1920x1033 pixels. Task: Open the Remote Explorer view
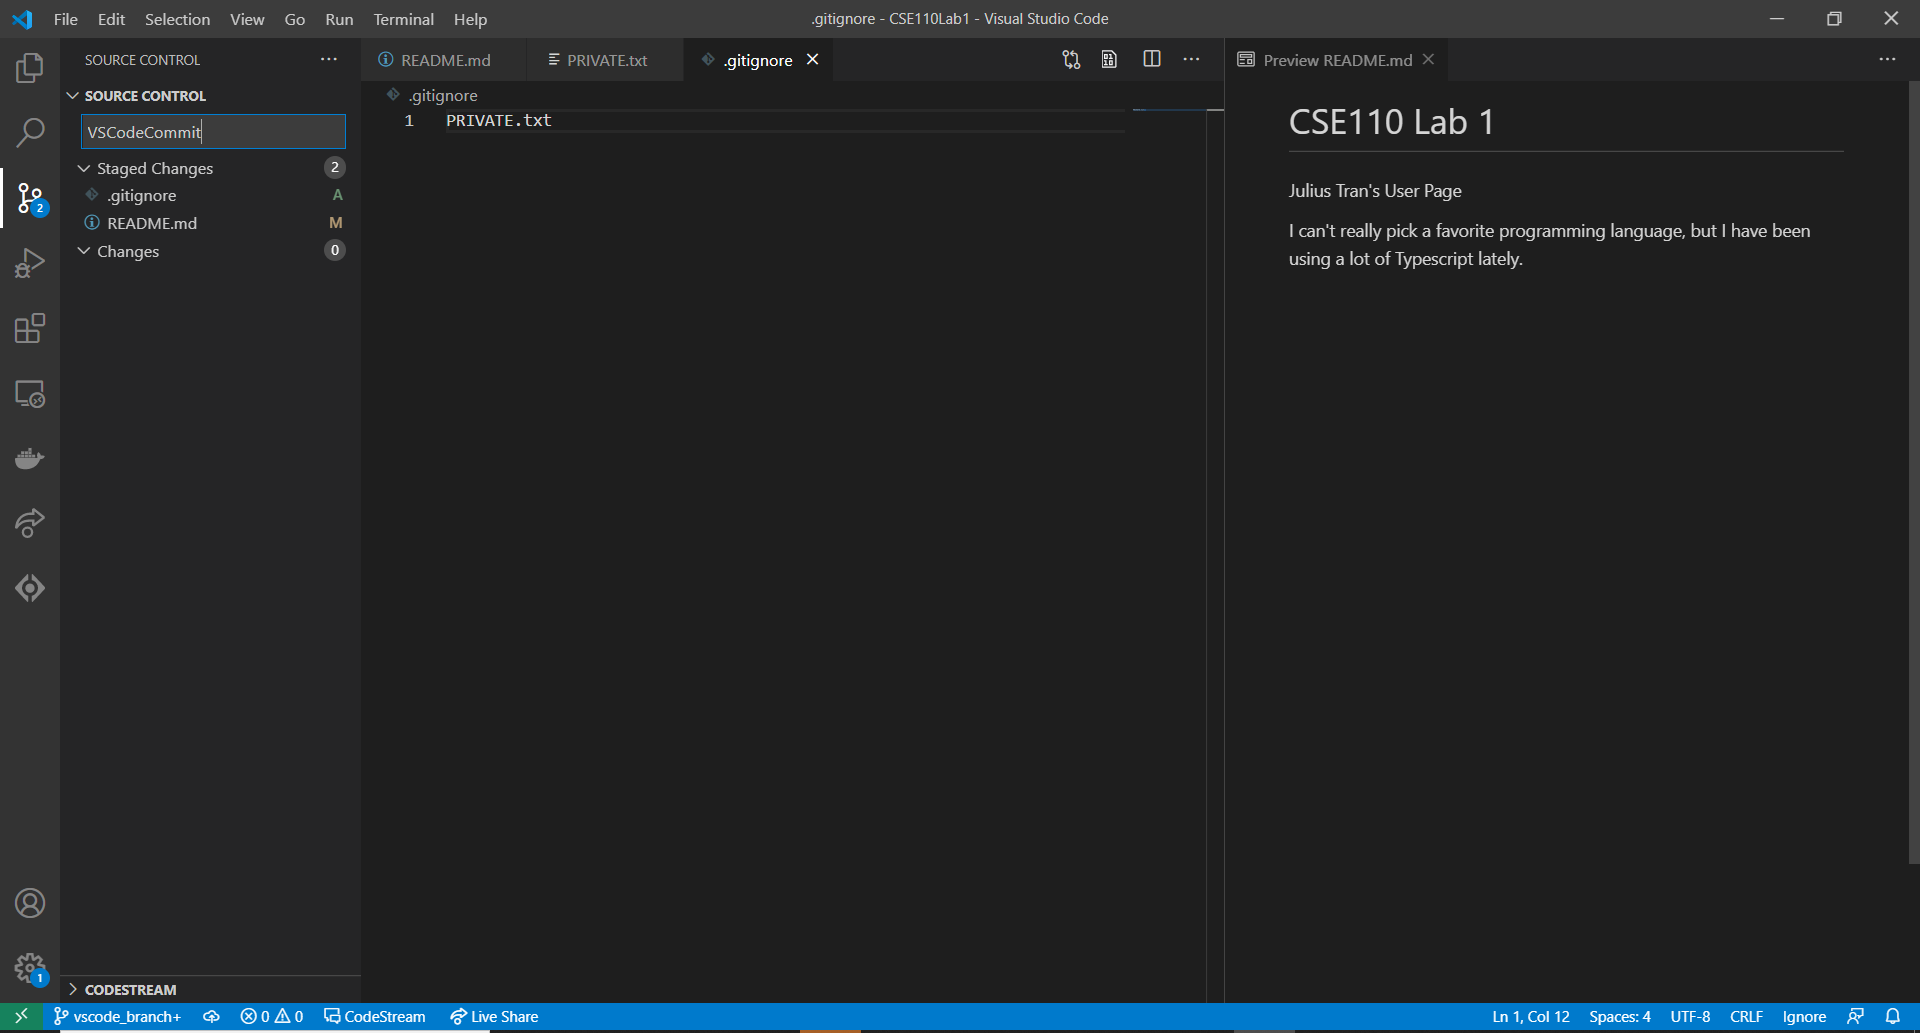(x=30, y=394)
